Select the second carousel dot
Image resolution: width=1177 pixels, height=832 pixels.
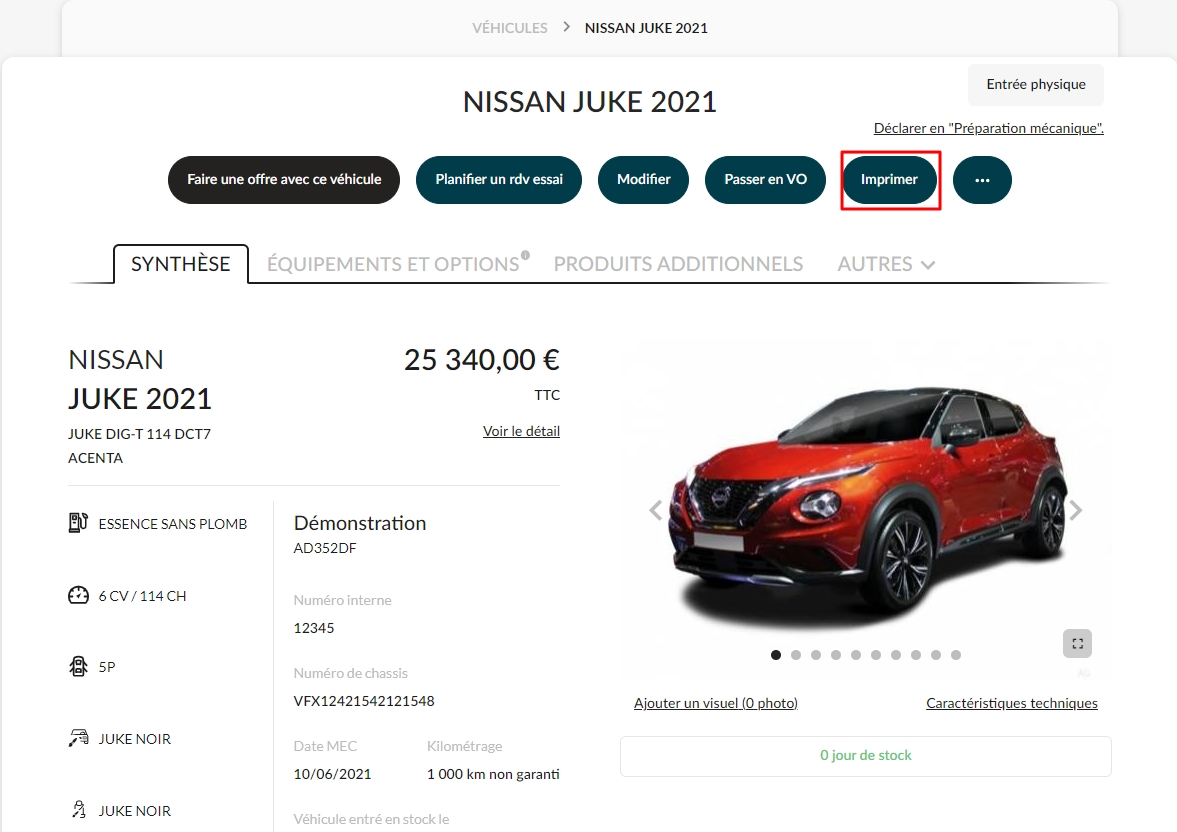pos(796,655)
